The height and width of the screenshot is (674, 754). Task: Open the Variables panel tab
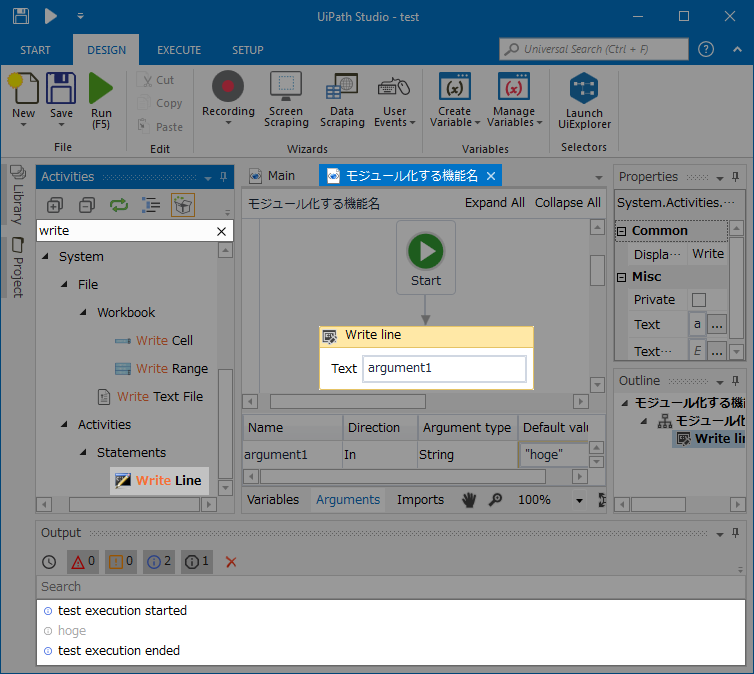273,500
